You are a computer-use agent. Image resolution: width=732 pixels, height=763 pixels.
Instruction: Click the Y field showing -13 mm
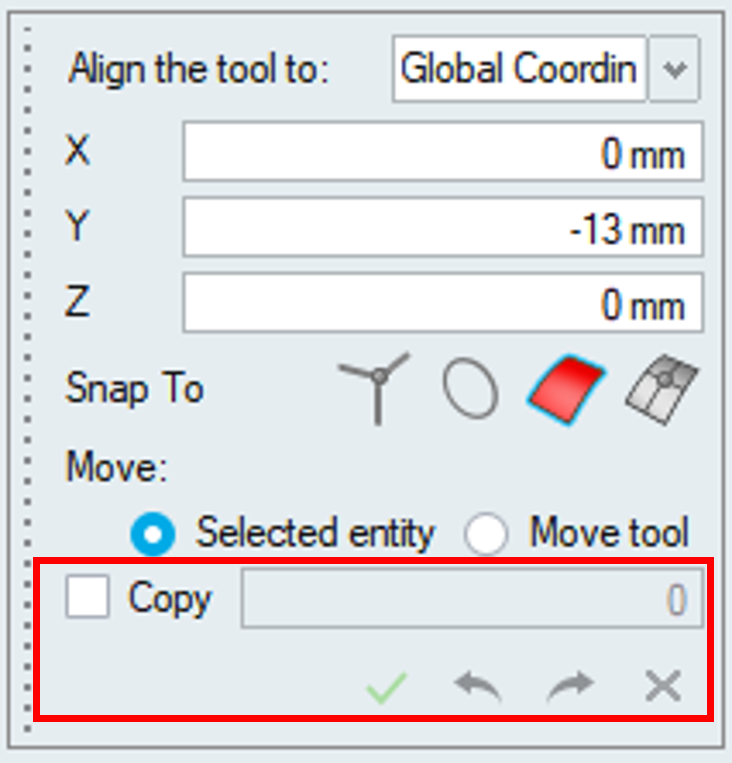point(442,229)
